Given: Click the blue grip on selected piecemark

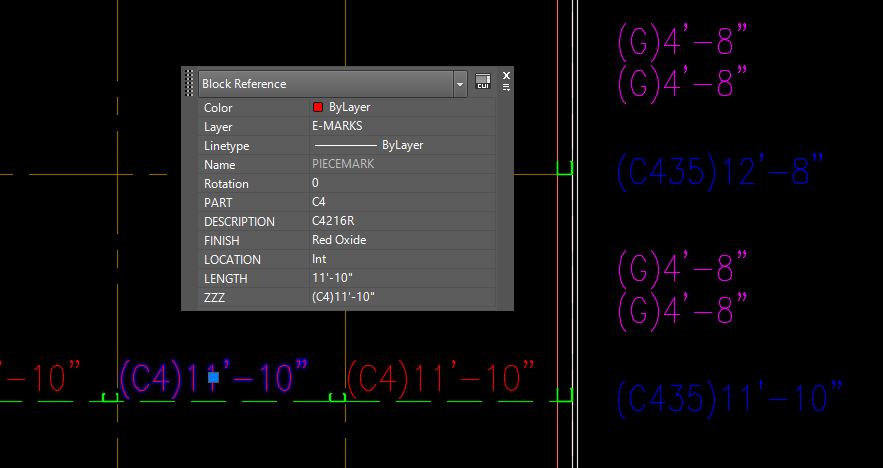Looking at the screenshot, I should pyautogui.click(x=213, y=377).
